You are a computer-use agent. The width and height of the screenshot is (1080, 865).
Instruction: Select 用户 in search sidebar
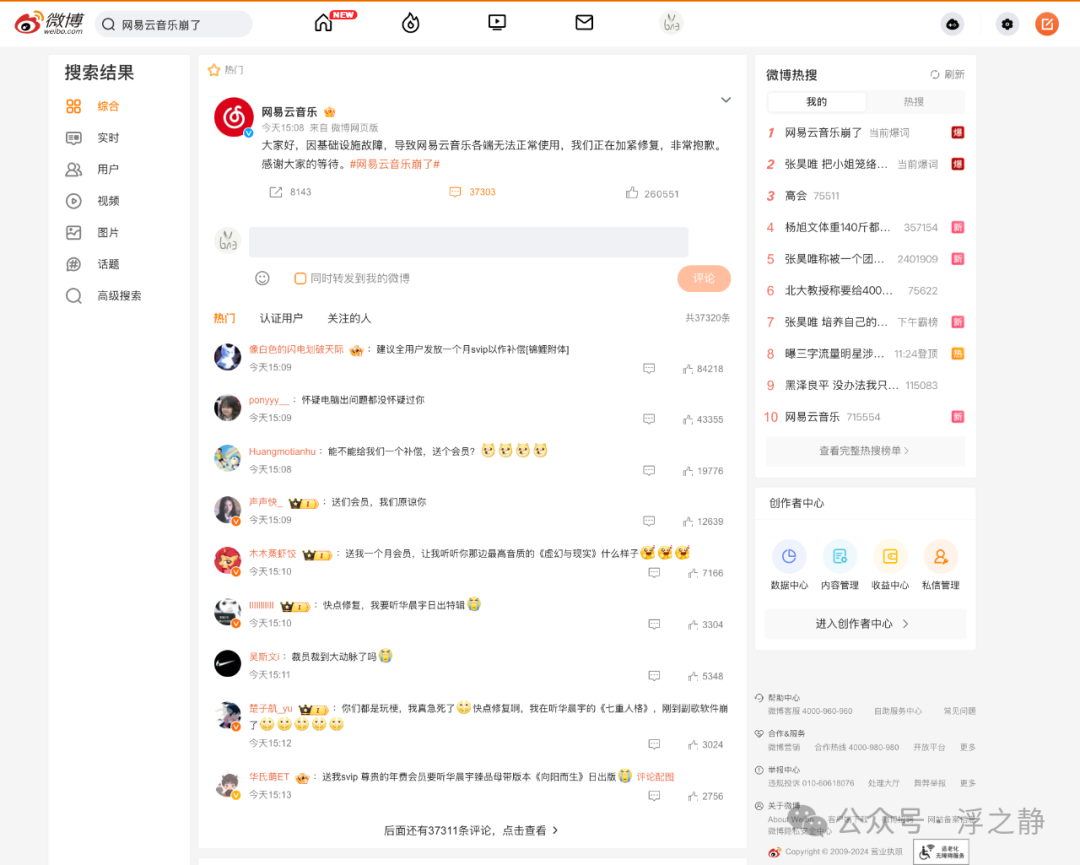click(x=108, y=169)
